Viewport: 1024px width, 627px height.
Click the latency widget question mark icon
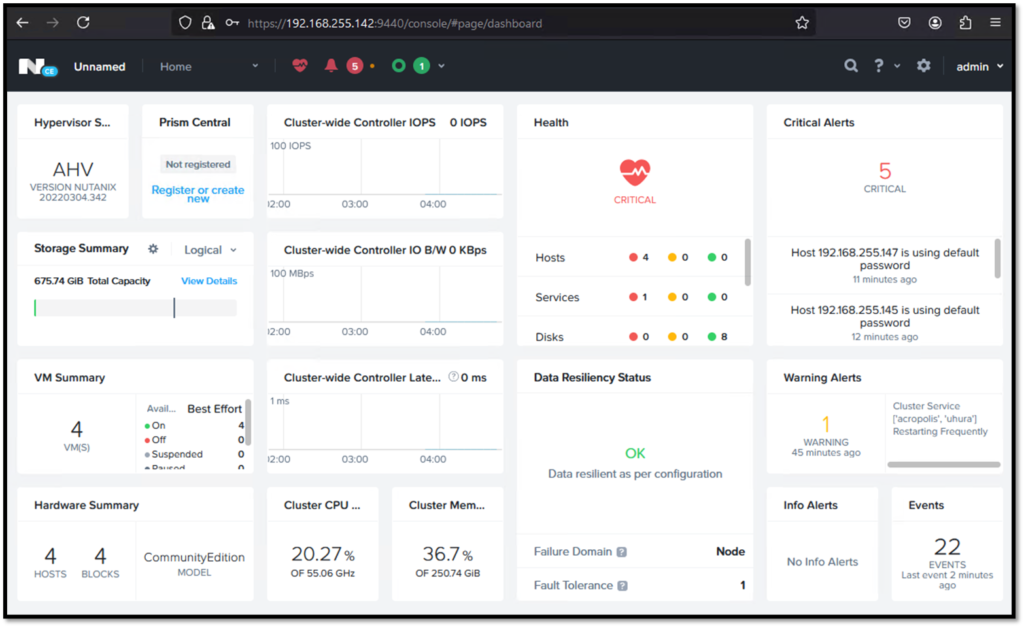453,377
